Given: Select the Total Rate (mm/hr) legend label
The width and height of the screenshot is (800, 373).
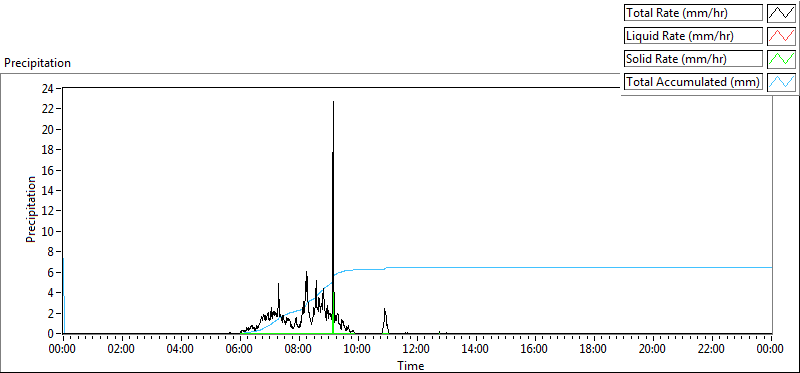Looking at the screenshot, I should [693, 13].
